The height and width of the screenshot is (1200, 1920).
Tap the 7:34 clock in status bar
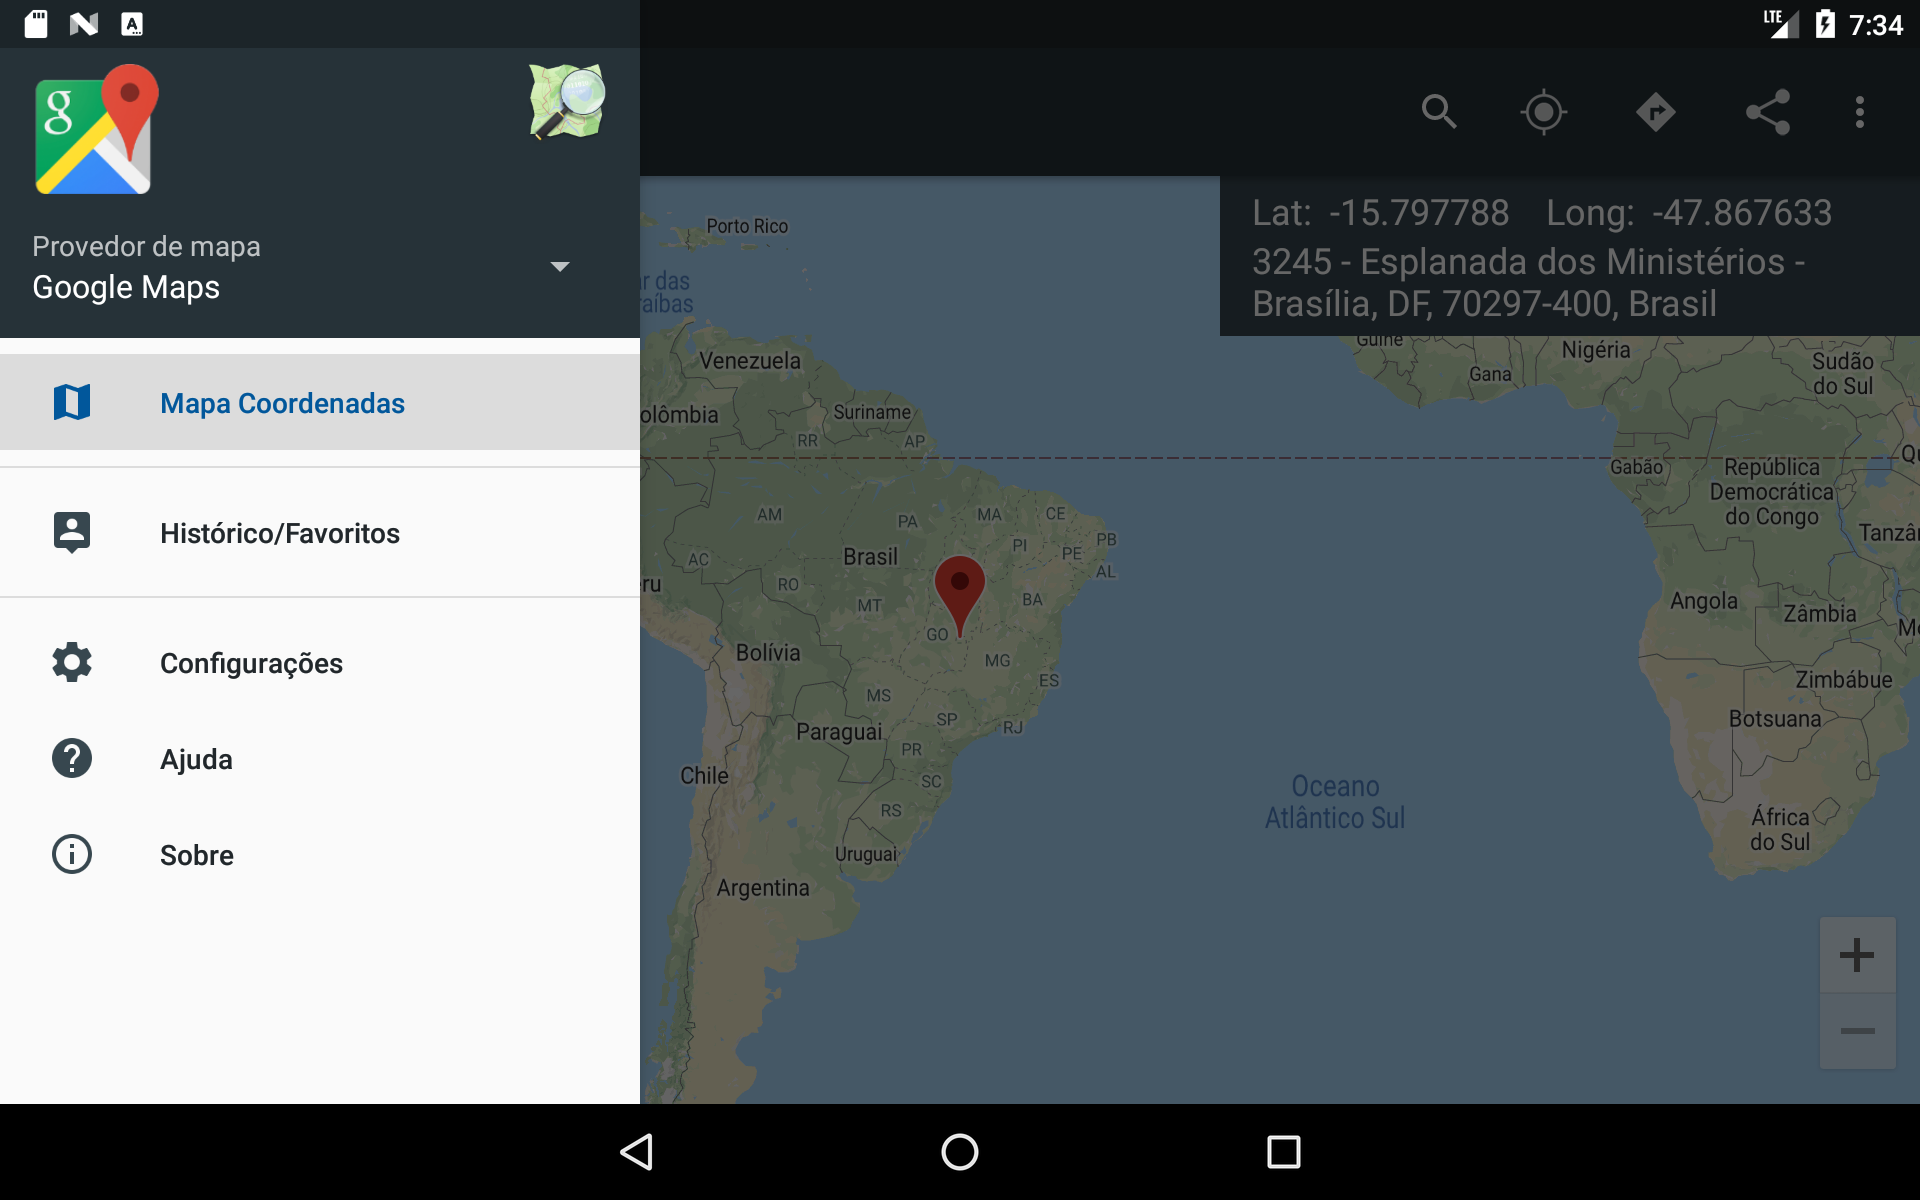click(x=1876, y=25)
